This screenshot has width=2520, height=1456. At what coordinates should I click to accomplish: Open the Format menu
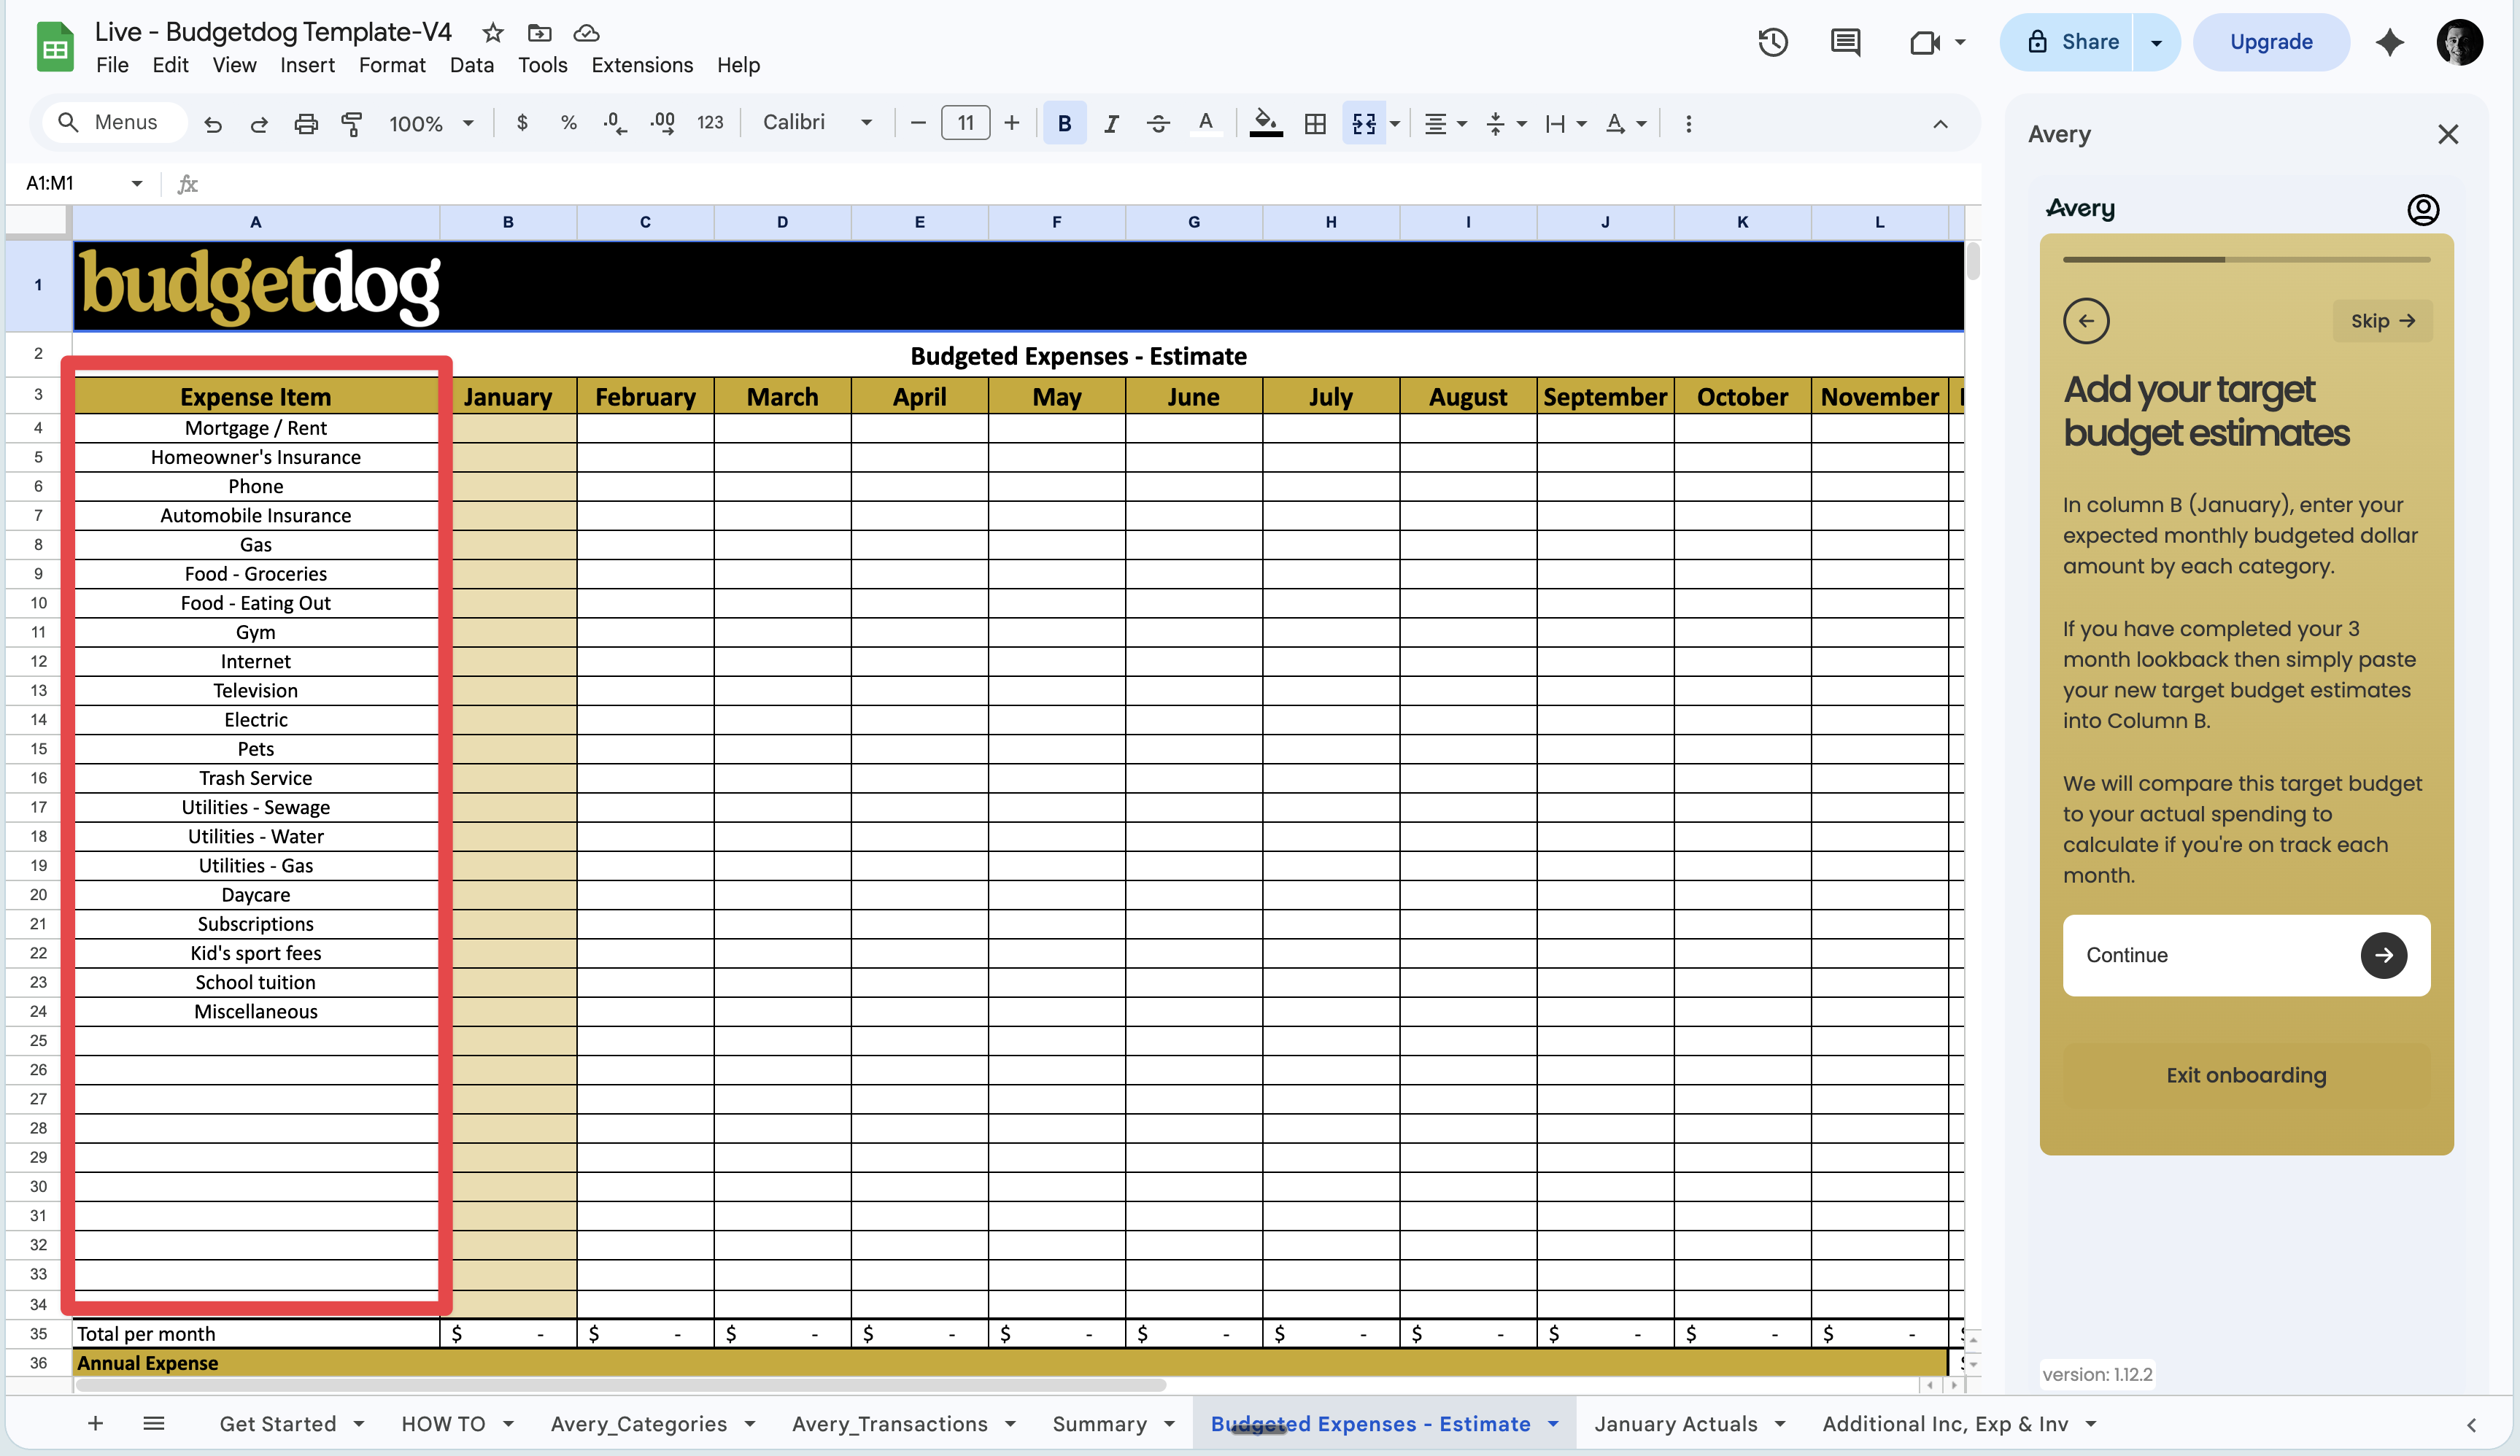(x=392, y=65)
